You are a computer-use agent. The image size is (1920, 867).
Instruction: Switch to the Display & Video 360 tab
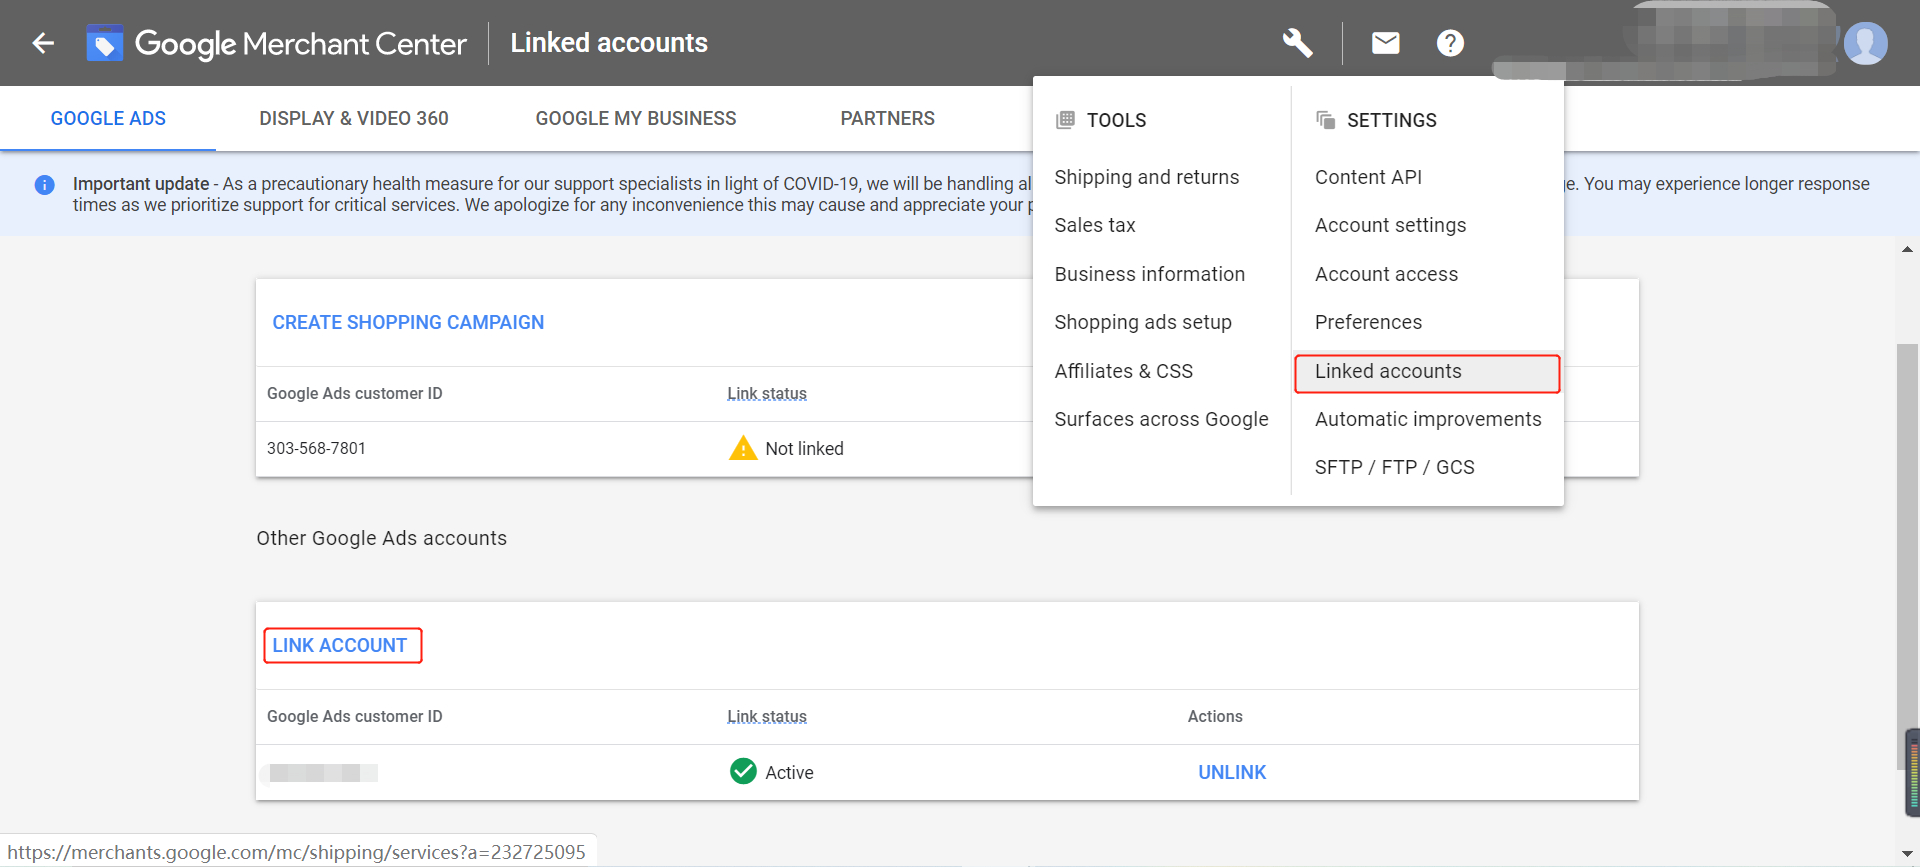pos(354,118)
